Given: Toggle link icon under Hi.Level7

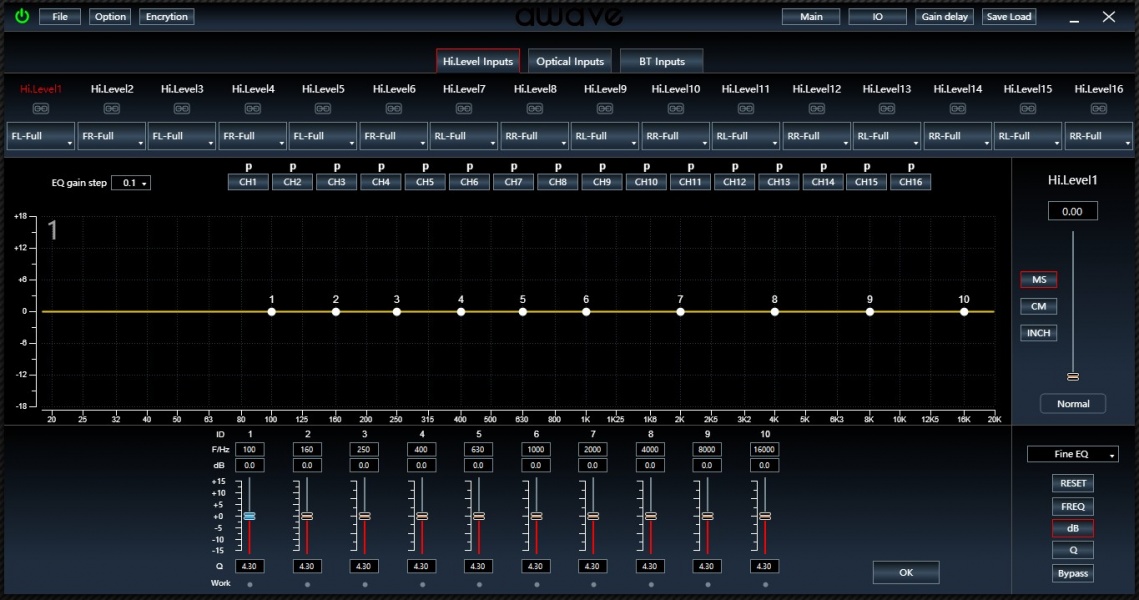Looking at the screenshot, I should [x=463, y=109].
